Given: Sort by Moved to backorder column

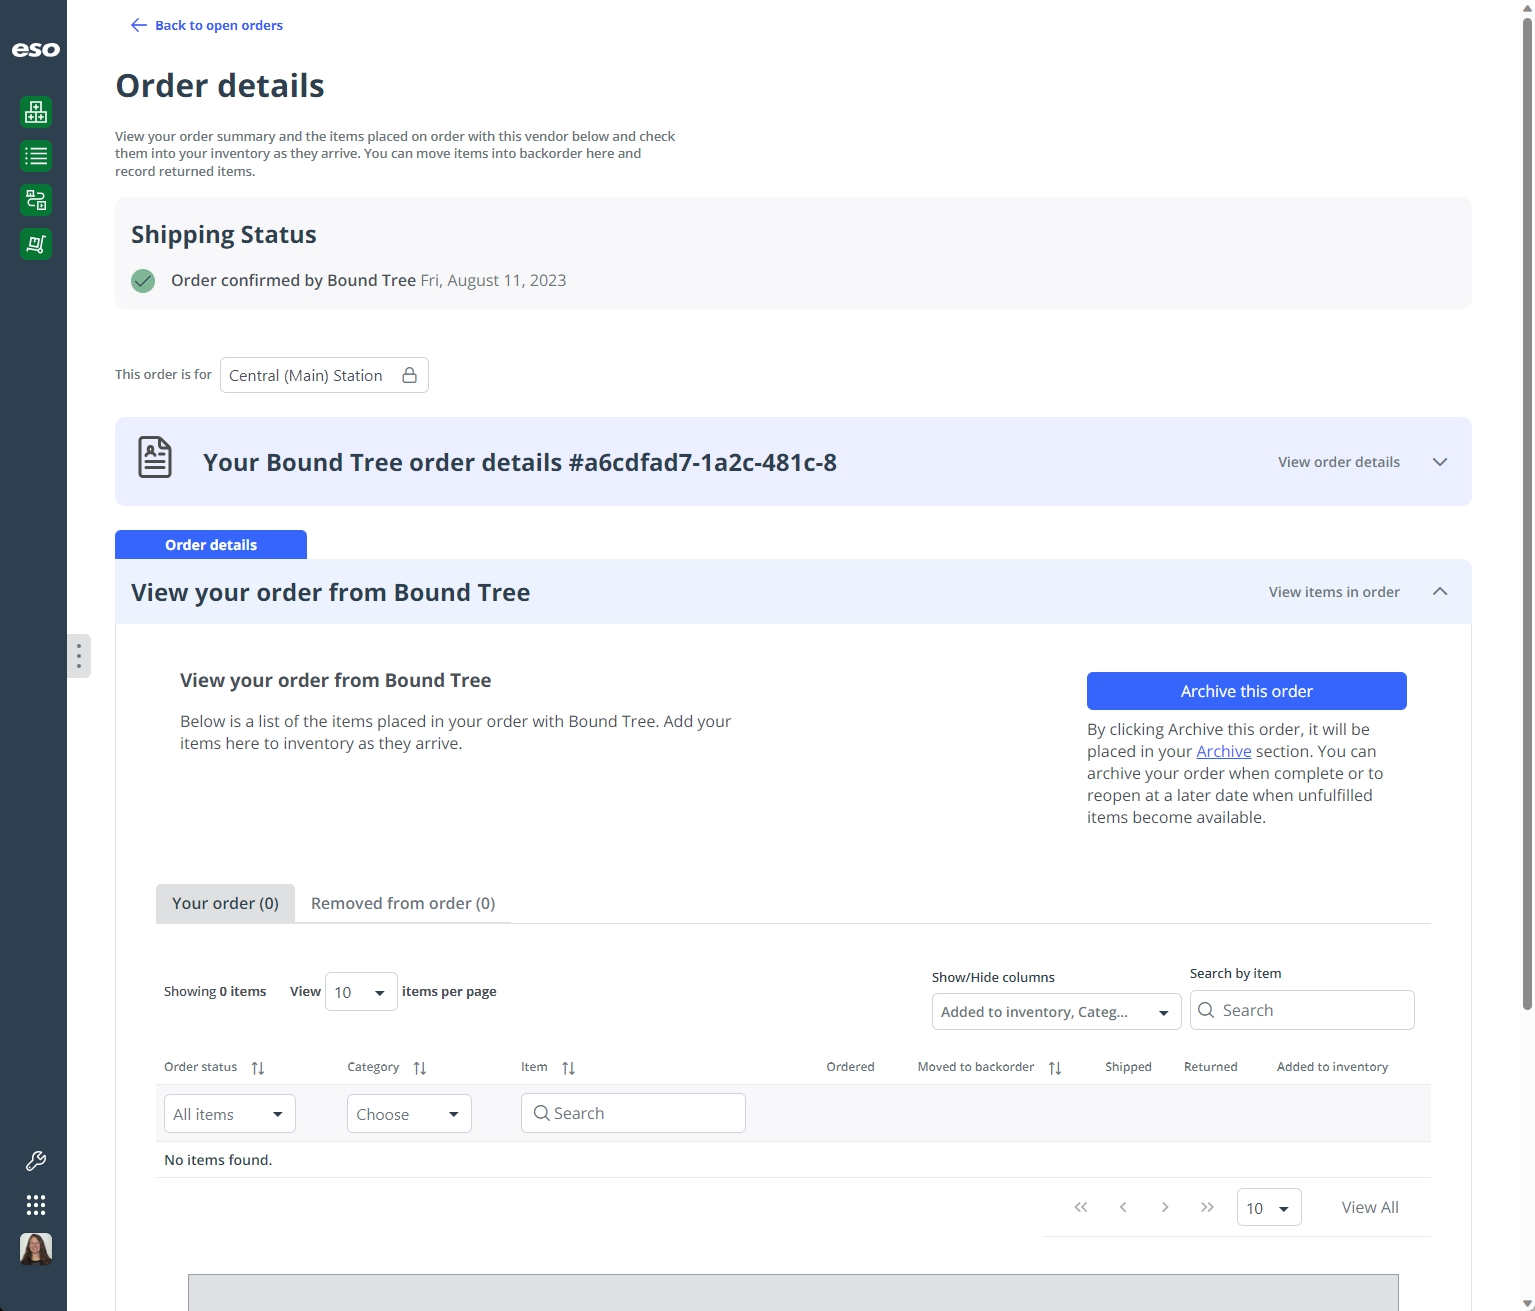Looking at the screenshot, I should pos(1055,1068).
